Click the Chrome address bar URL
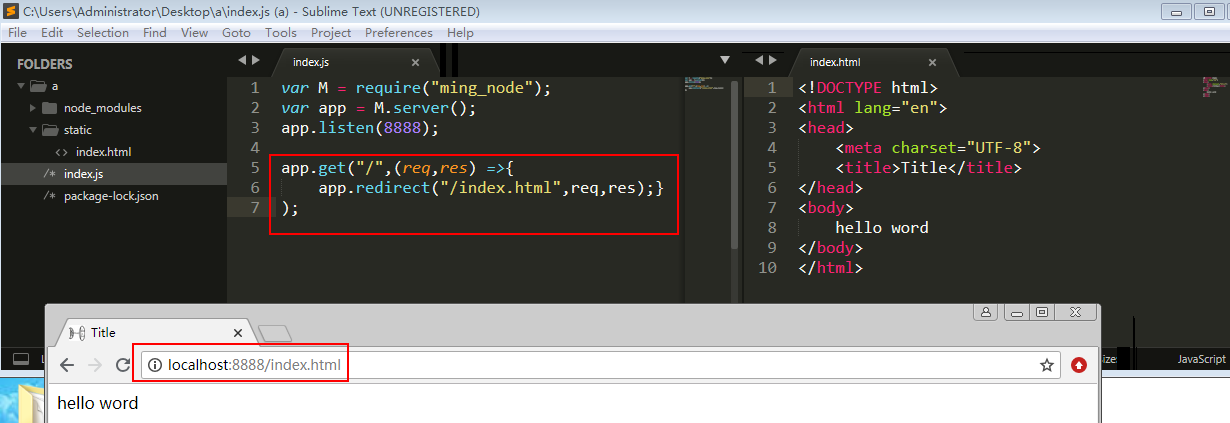 click(254, 366)
